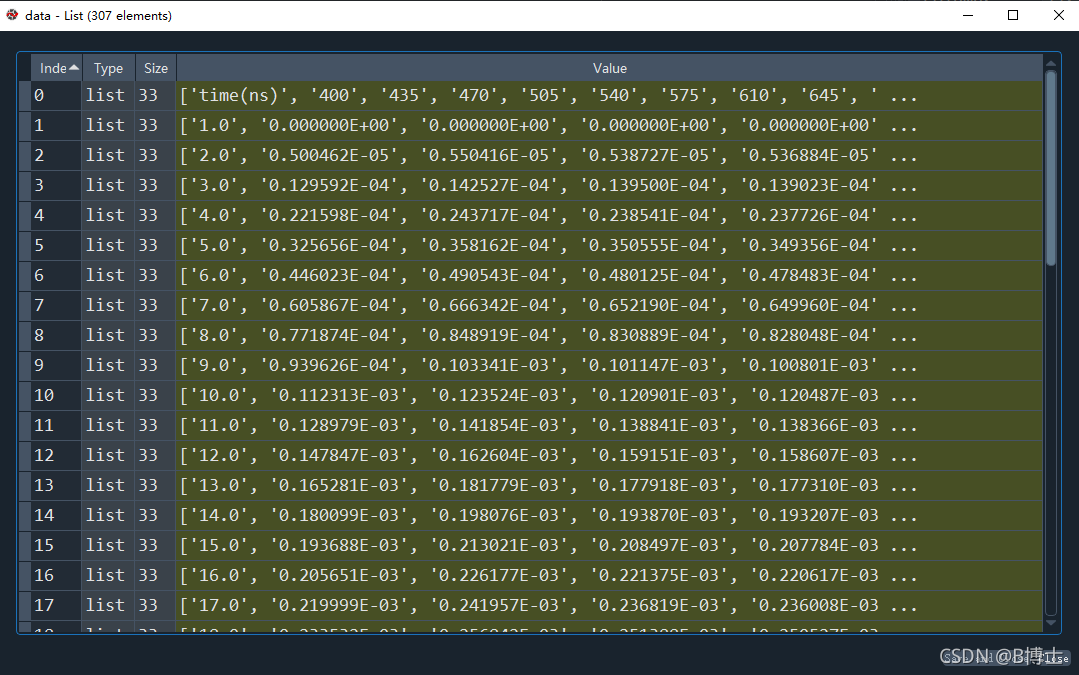Select the value cell starting with '9.0'
This screenshot has height=675, width=1079.
click(x=610, y=365)
